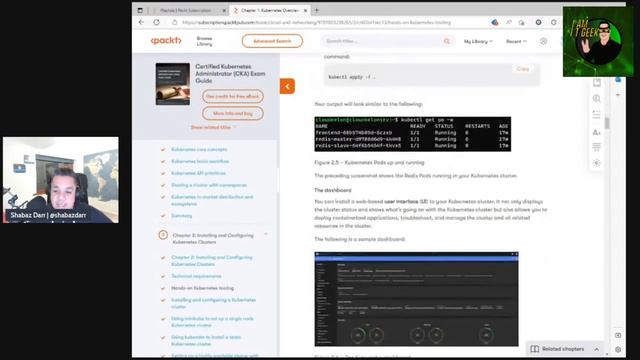Screen dimensions: 640x360
Task: Select Hands-on Kubernetes tooling section
Action: coord(202,288)
